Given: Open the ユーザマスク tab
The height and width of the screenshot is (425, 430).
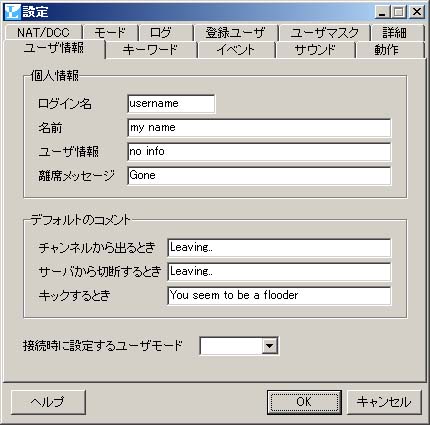Looking at the screenshot, I should [324, 33].
